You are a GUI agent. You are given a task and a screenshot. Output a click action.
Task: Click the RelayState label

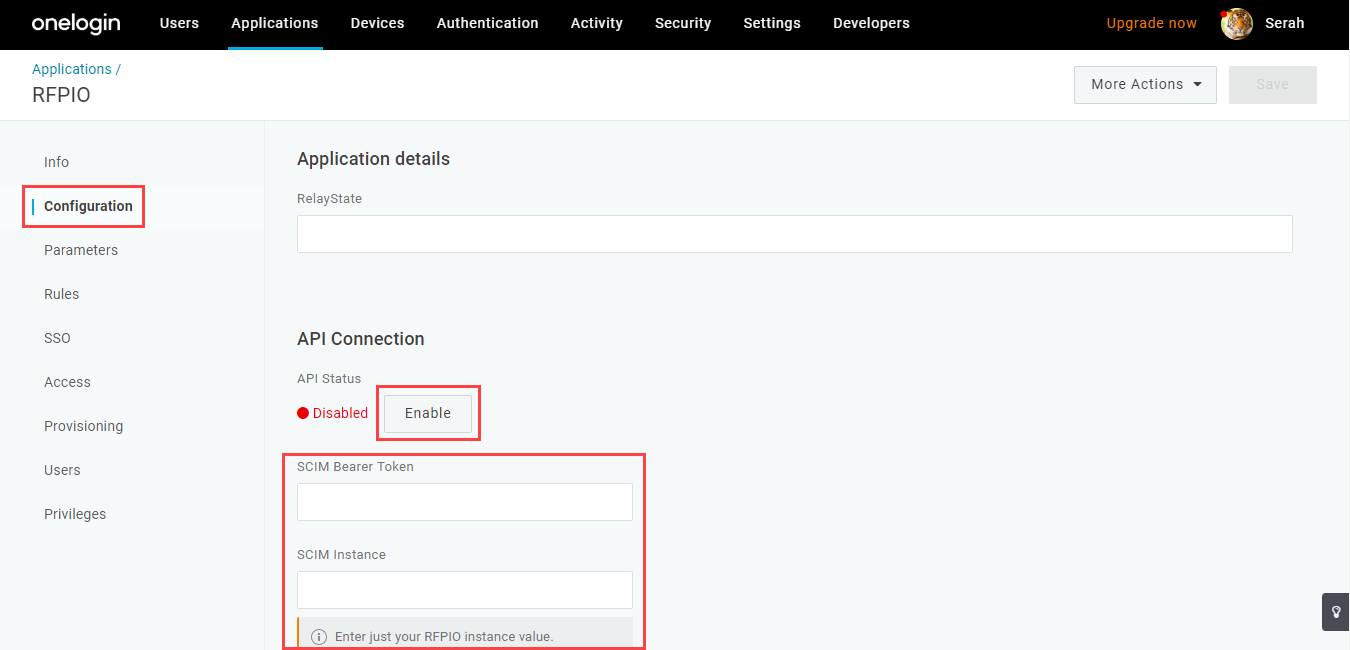[329, 199]
